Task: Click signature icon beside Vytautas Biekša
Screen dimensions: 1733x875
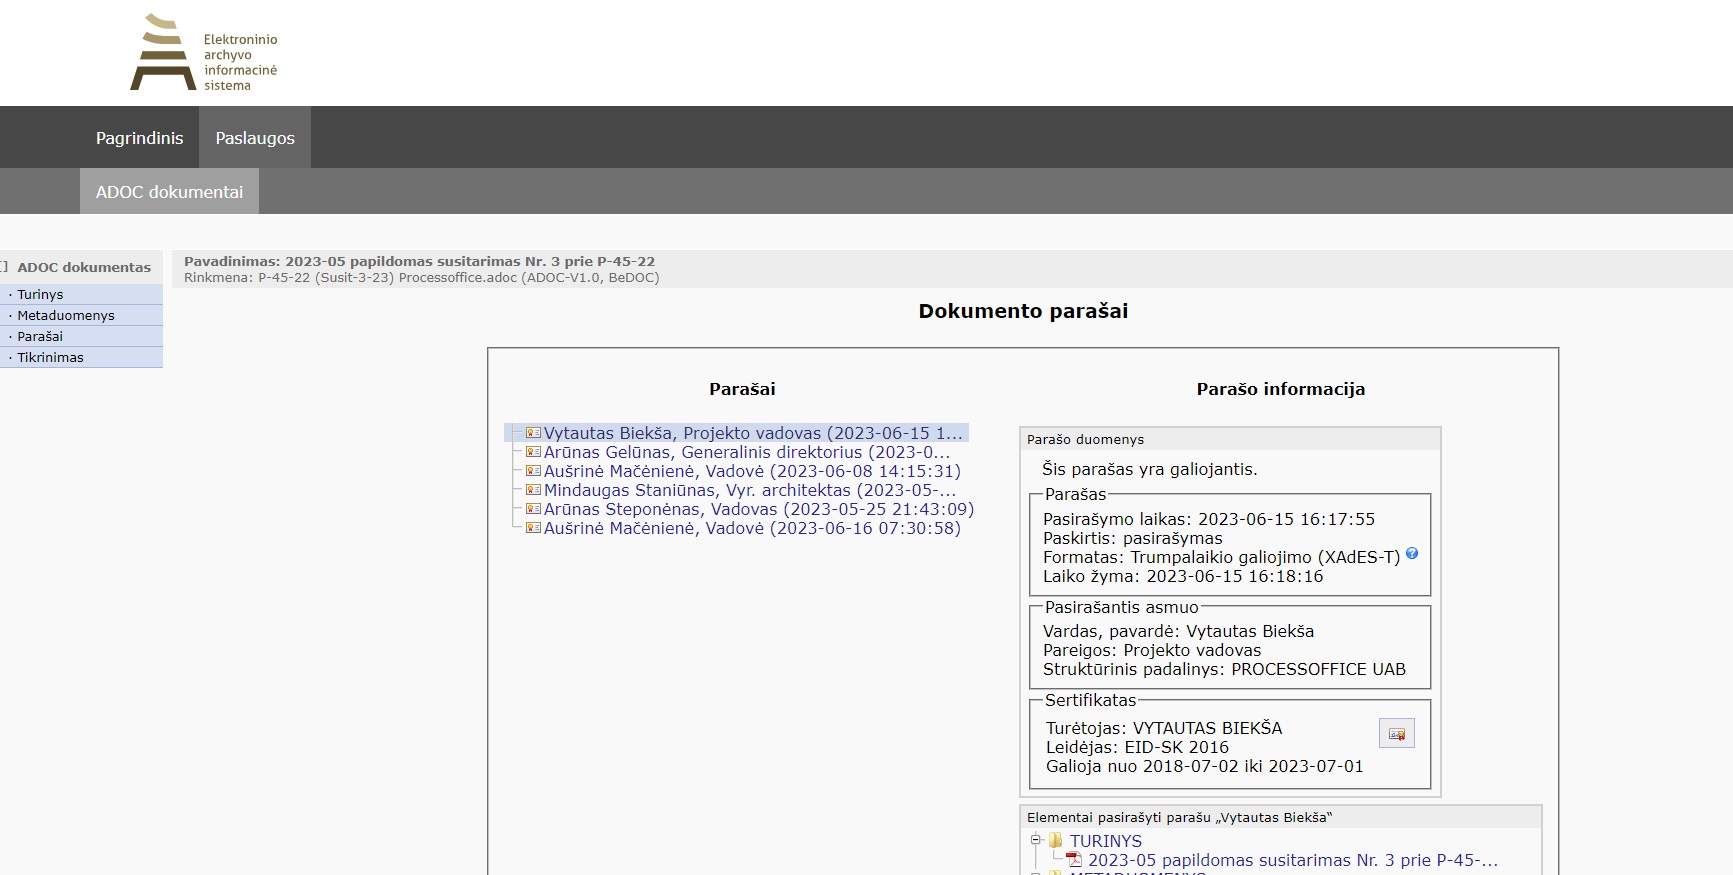Action: tap(533, 433)
